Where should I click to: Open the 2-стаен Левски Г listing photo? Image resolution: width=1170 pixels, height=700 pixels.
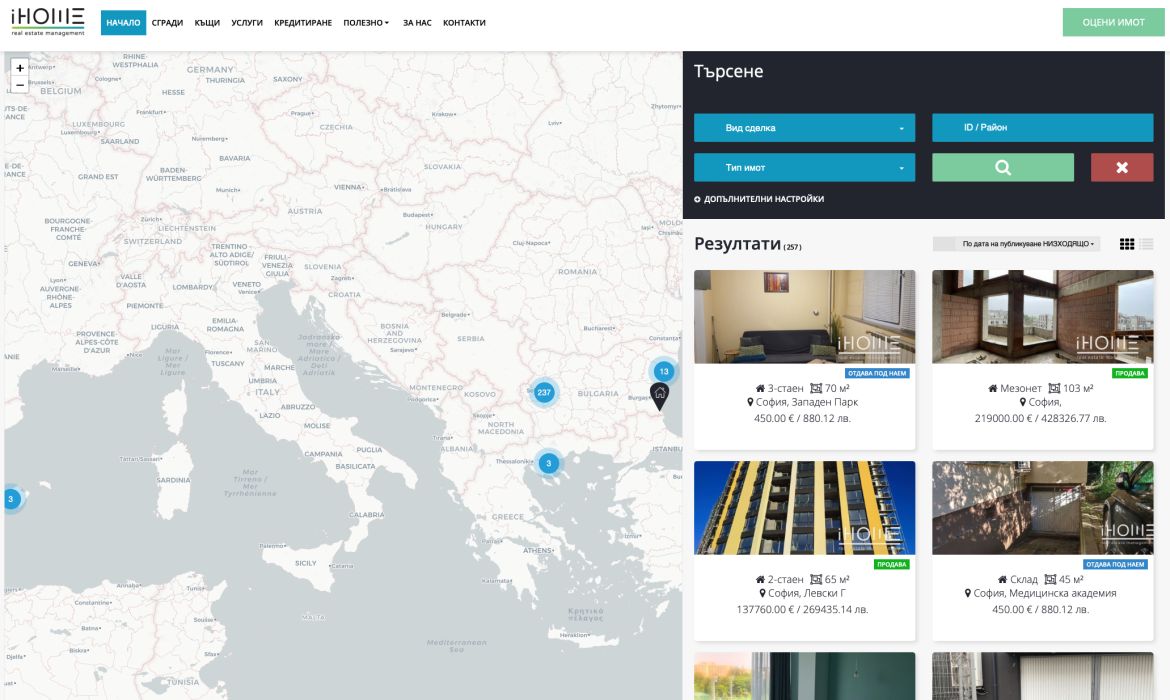pos(804,508)
